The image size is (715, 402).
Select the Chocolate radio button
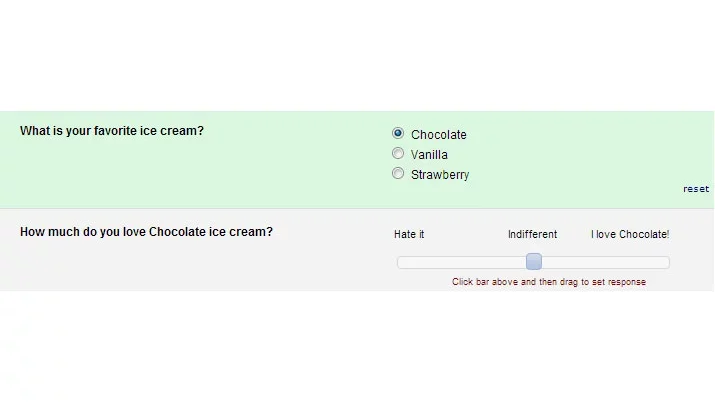398,133
